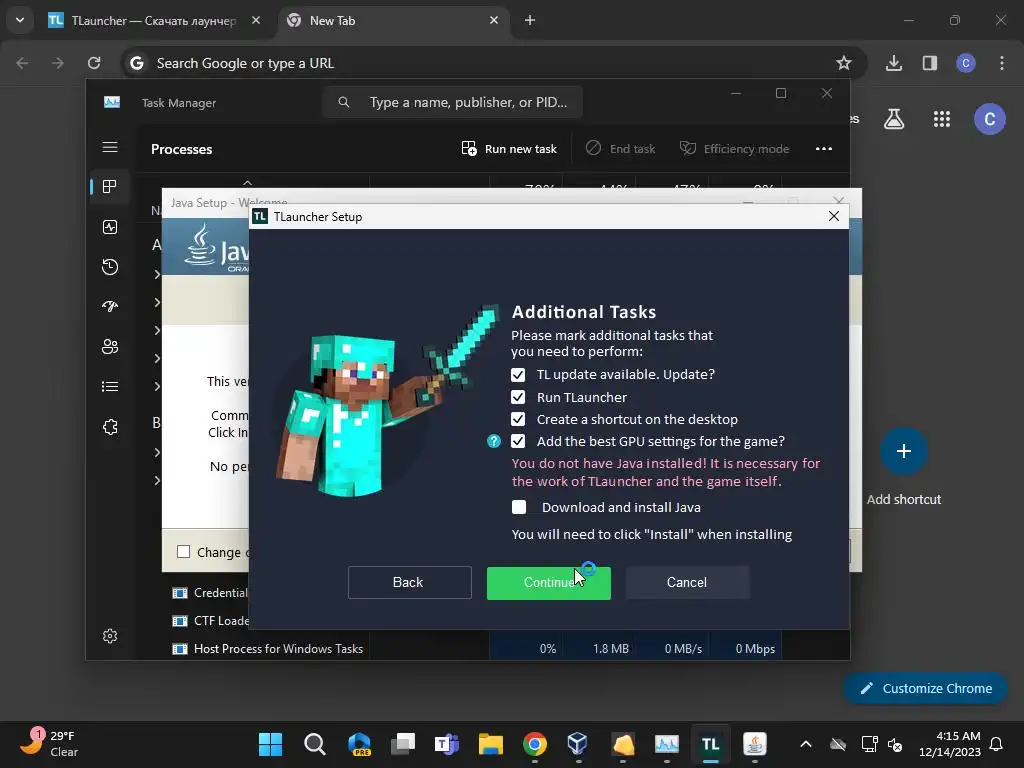
Task: Open TLauncher taskbar icon
Action: click(x=711, y=744)
